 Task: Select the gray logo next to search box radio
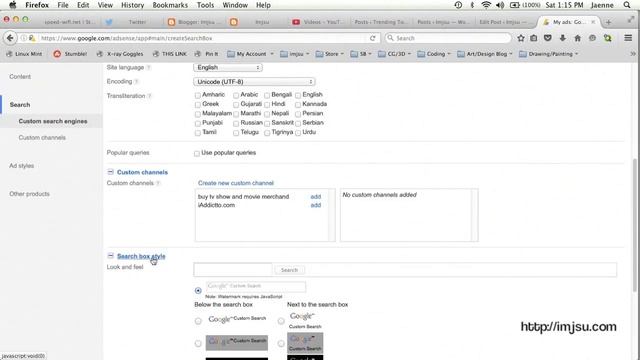(281, 344)
